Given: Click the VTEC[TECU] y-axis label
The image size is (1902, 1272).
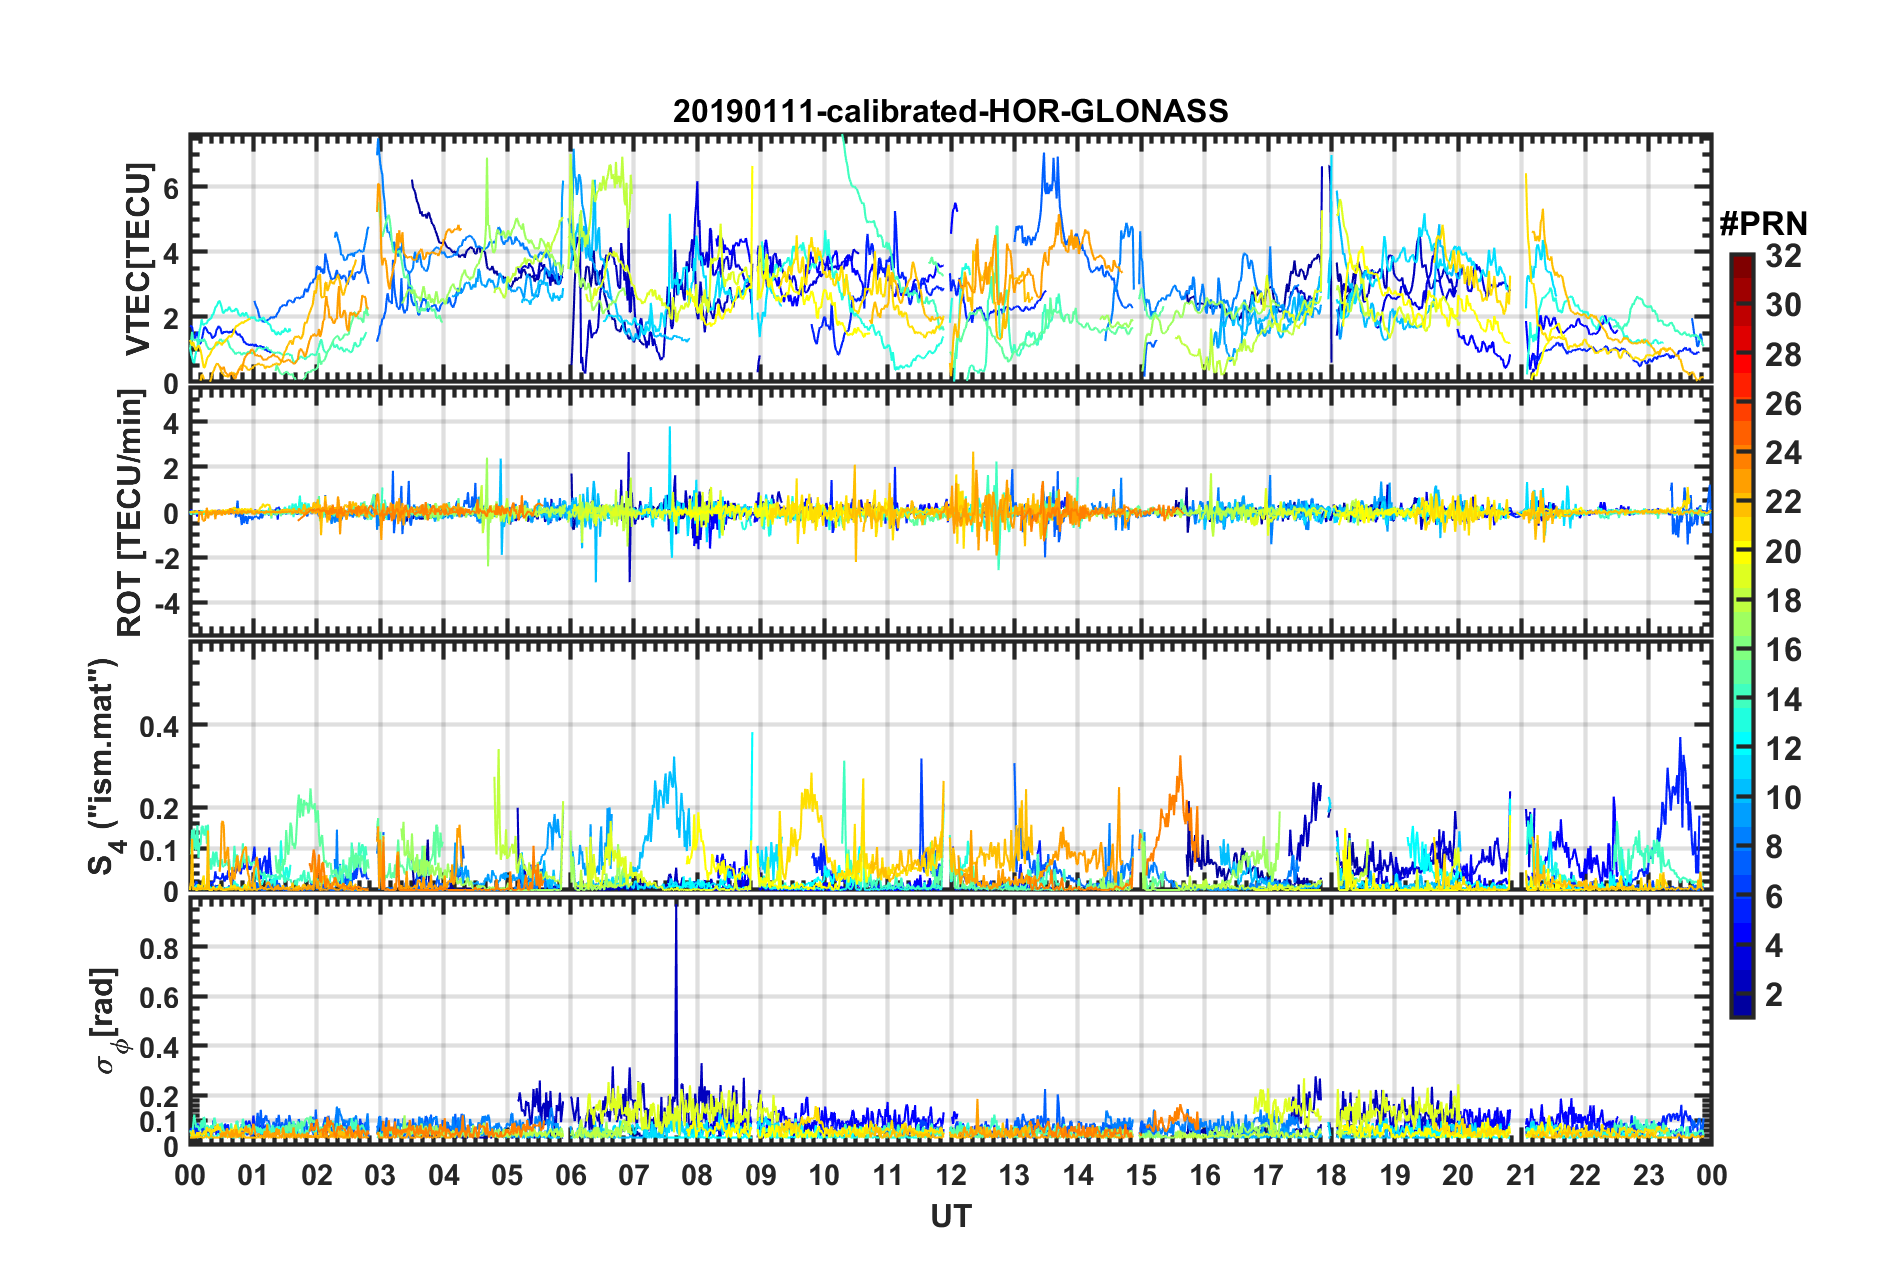Looking at the screenshot, I should pos(138,259).
